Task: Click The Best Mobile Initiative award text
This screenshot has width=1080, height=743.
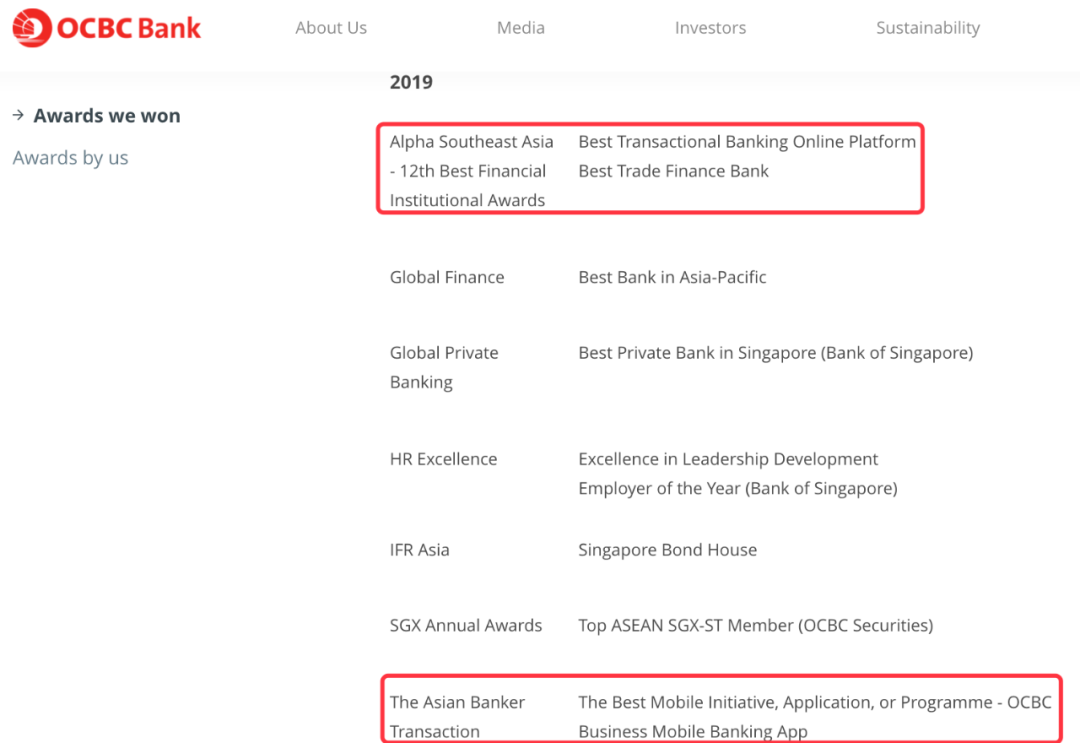Action: point(815,717)
